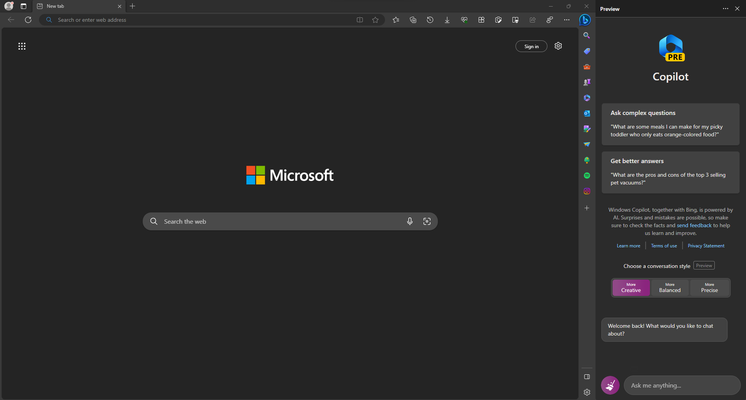Image resolution: width=746 pixels, height=400 pixels.
Task: Open the E-tree sidebar icon
Action: coord(587,160)
